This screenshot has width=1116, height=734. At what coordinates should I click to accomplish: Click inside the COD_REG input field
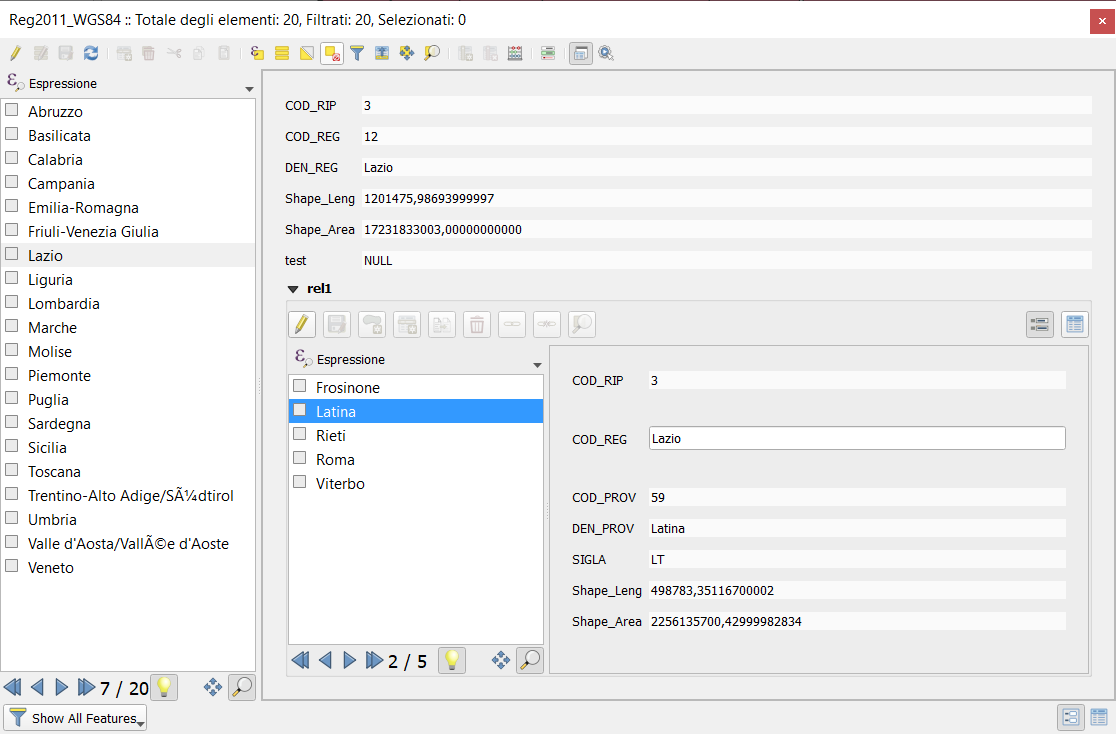(857, 437)
